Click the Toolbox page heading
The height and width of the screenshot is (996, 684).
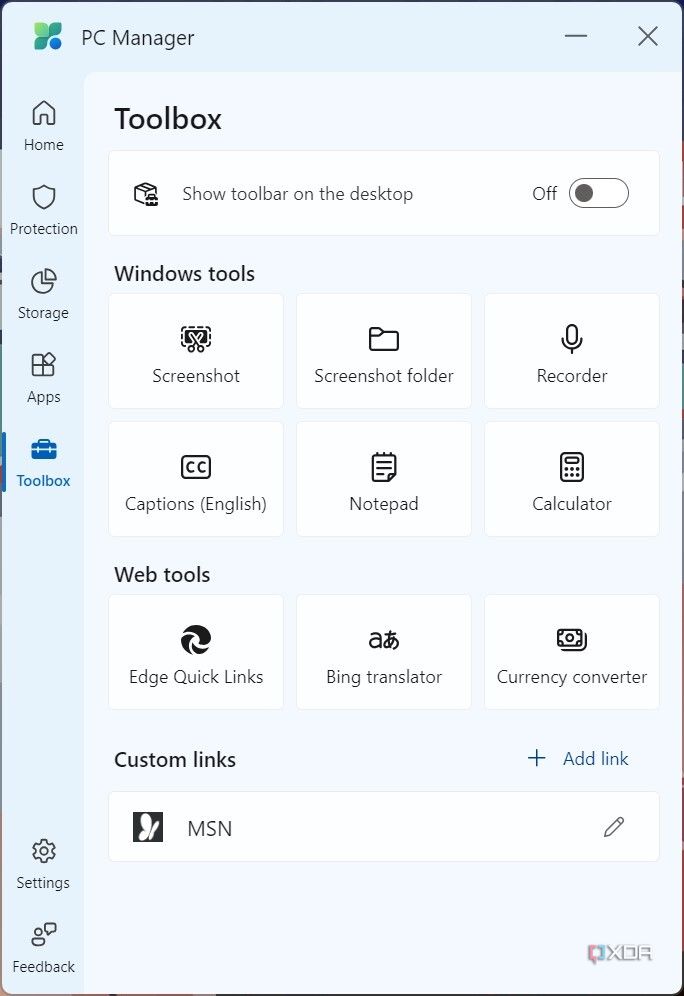click(x=168, y=119)
